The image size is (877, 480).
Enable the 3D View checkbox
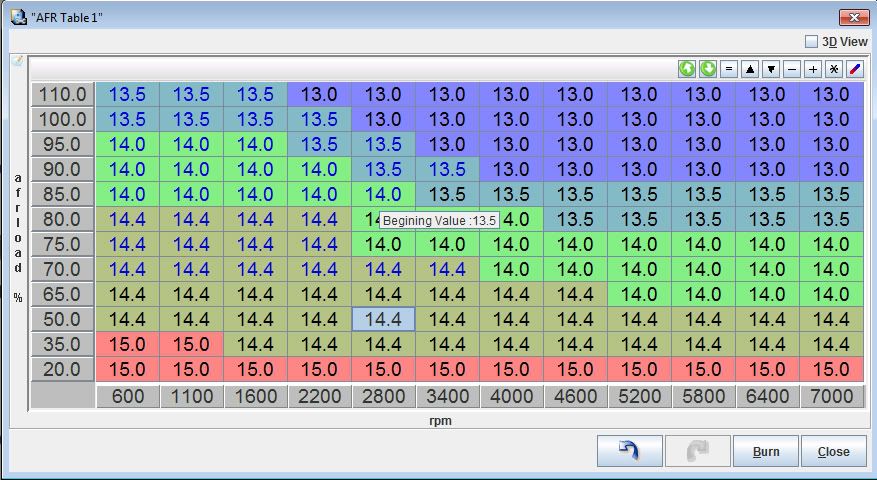(811, 42)
